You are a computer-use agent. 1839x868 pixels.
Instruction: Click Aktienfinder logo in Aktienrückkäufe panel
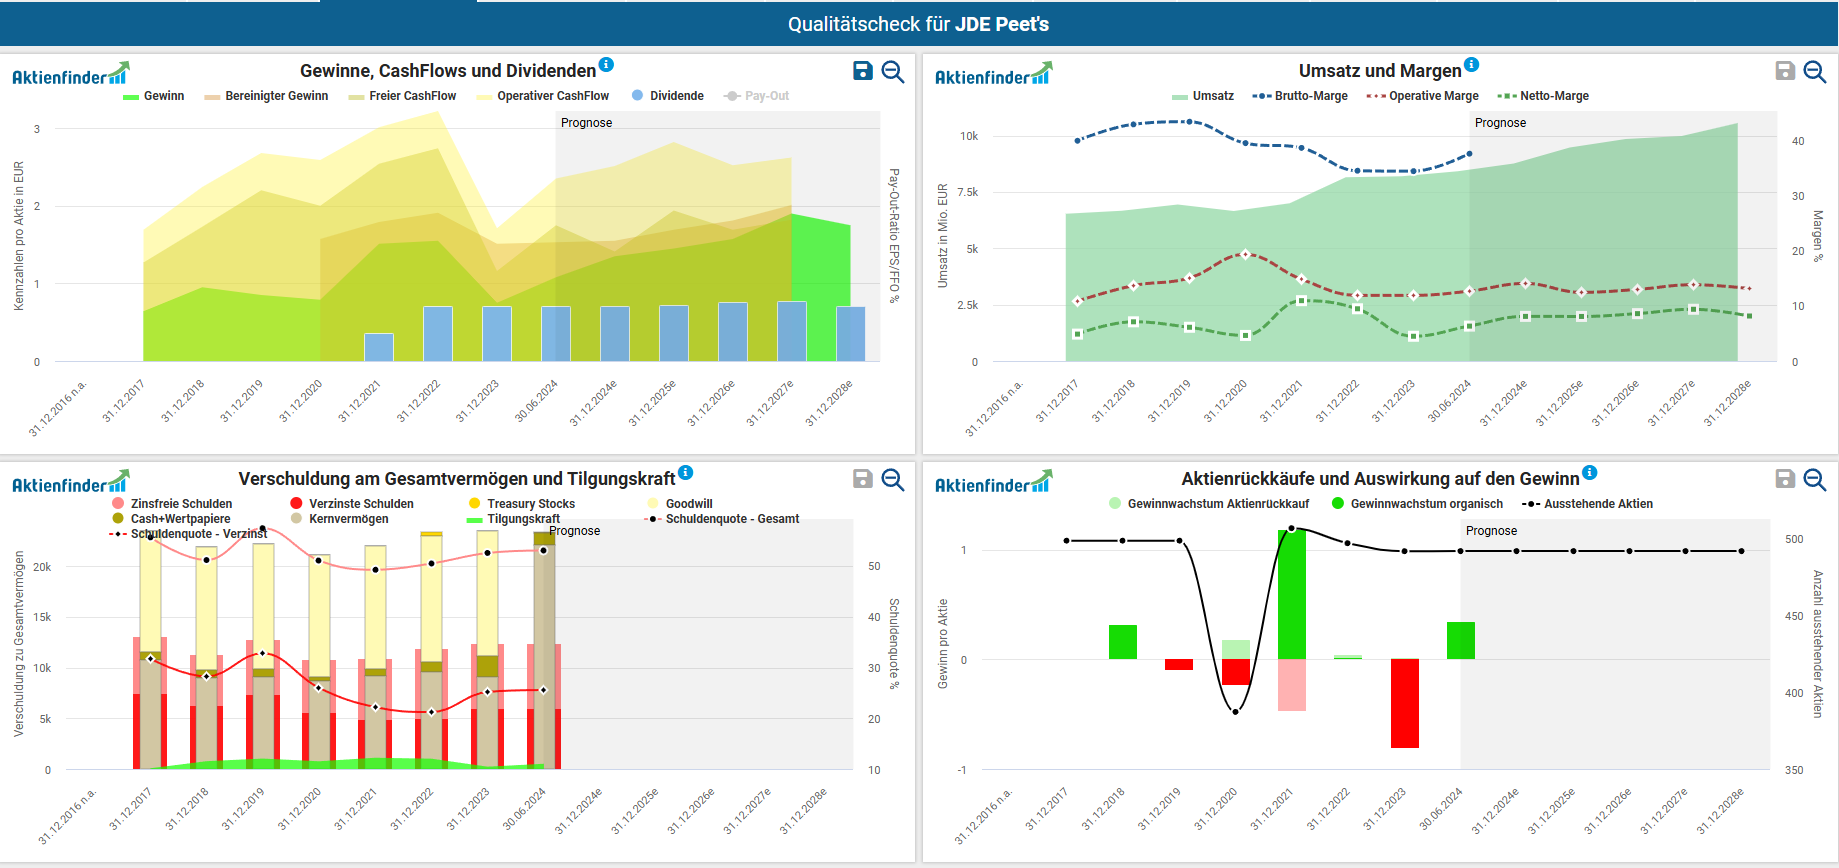(x=993, y=483)
